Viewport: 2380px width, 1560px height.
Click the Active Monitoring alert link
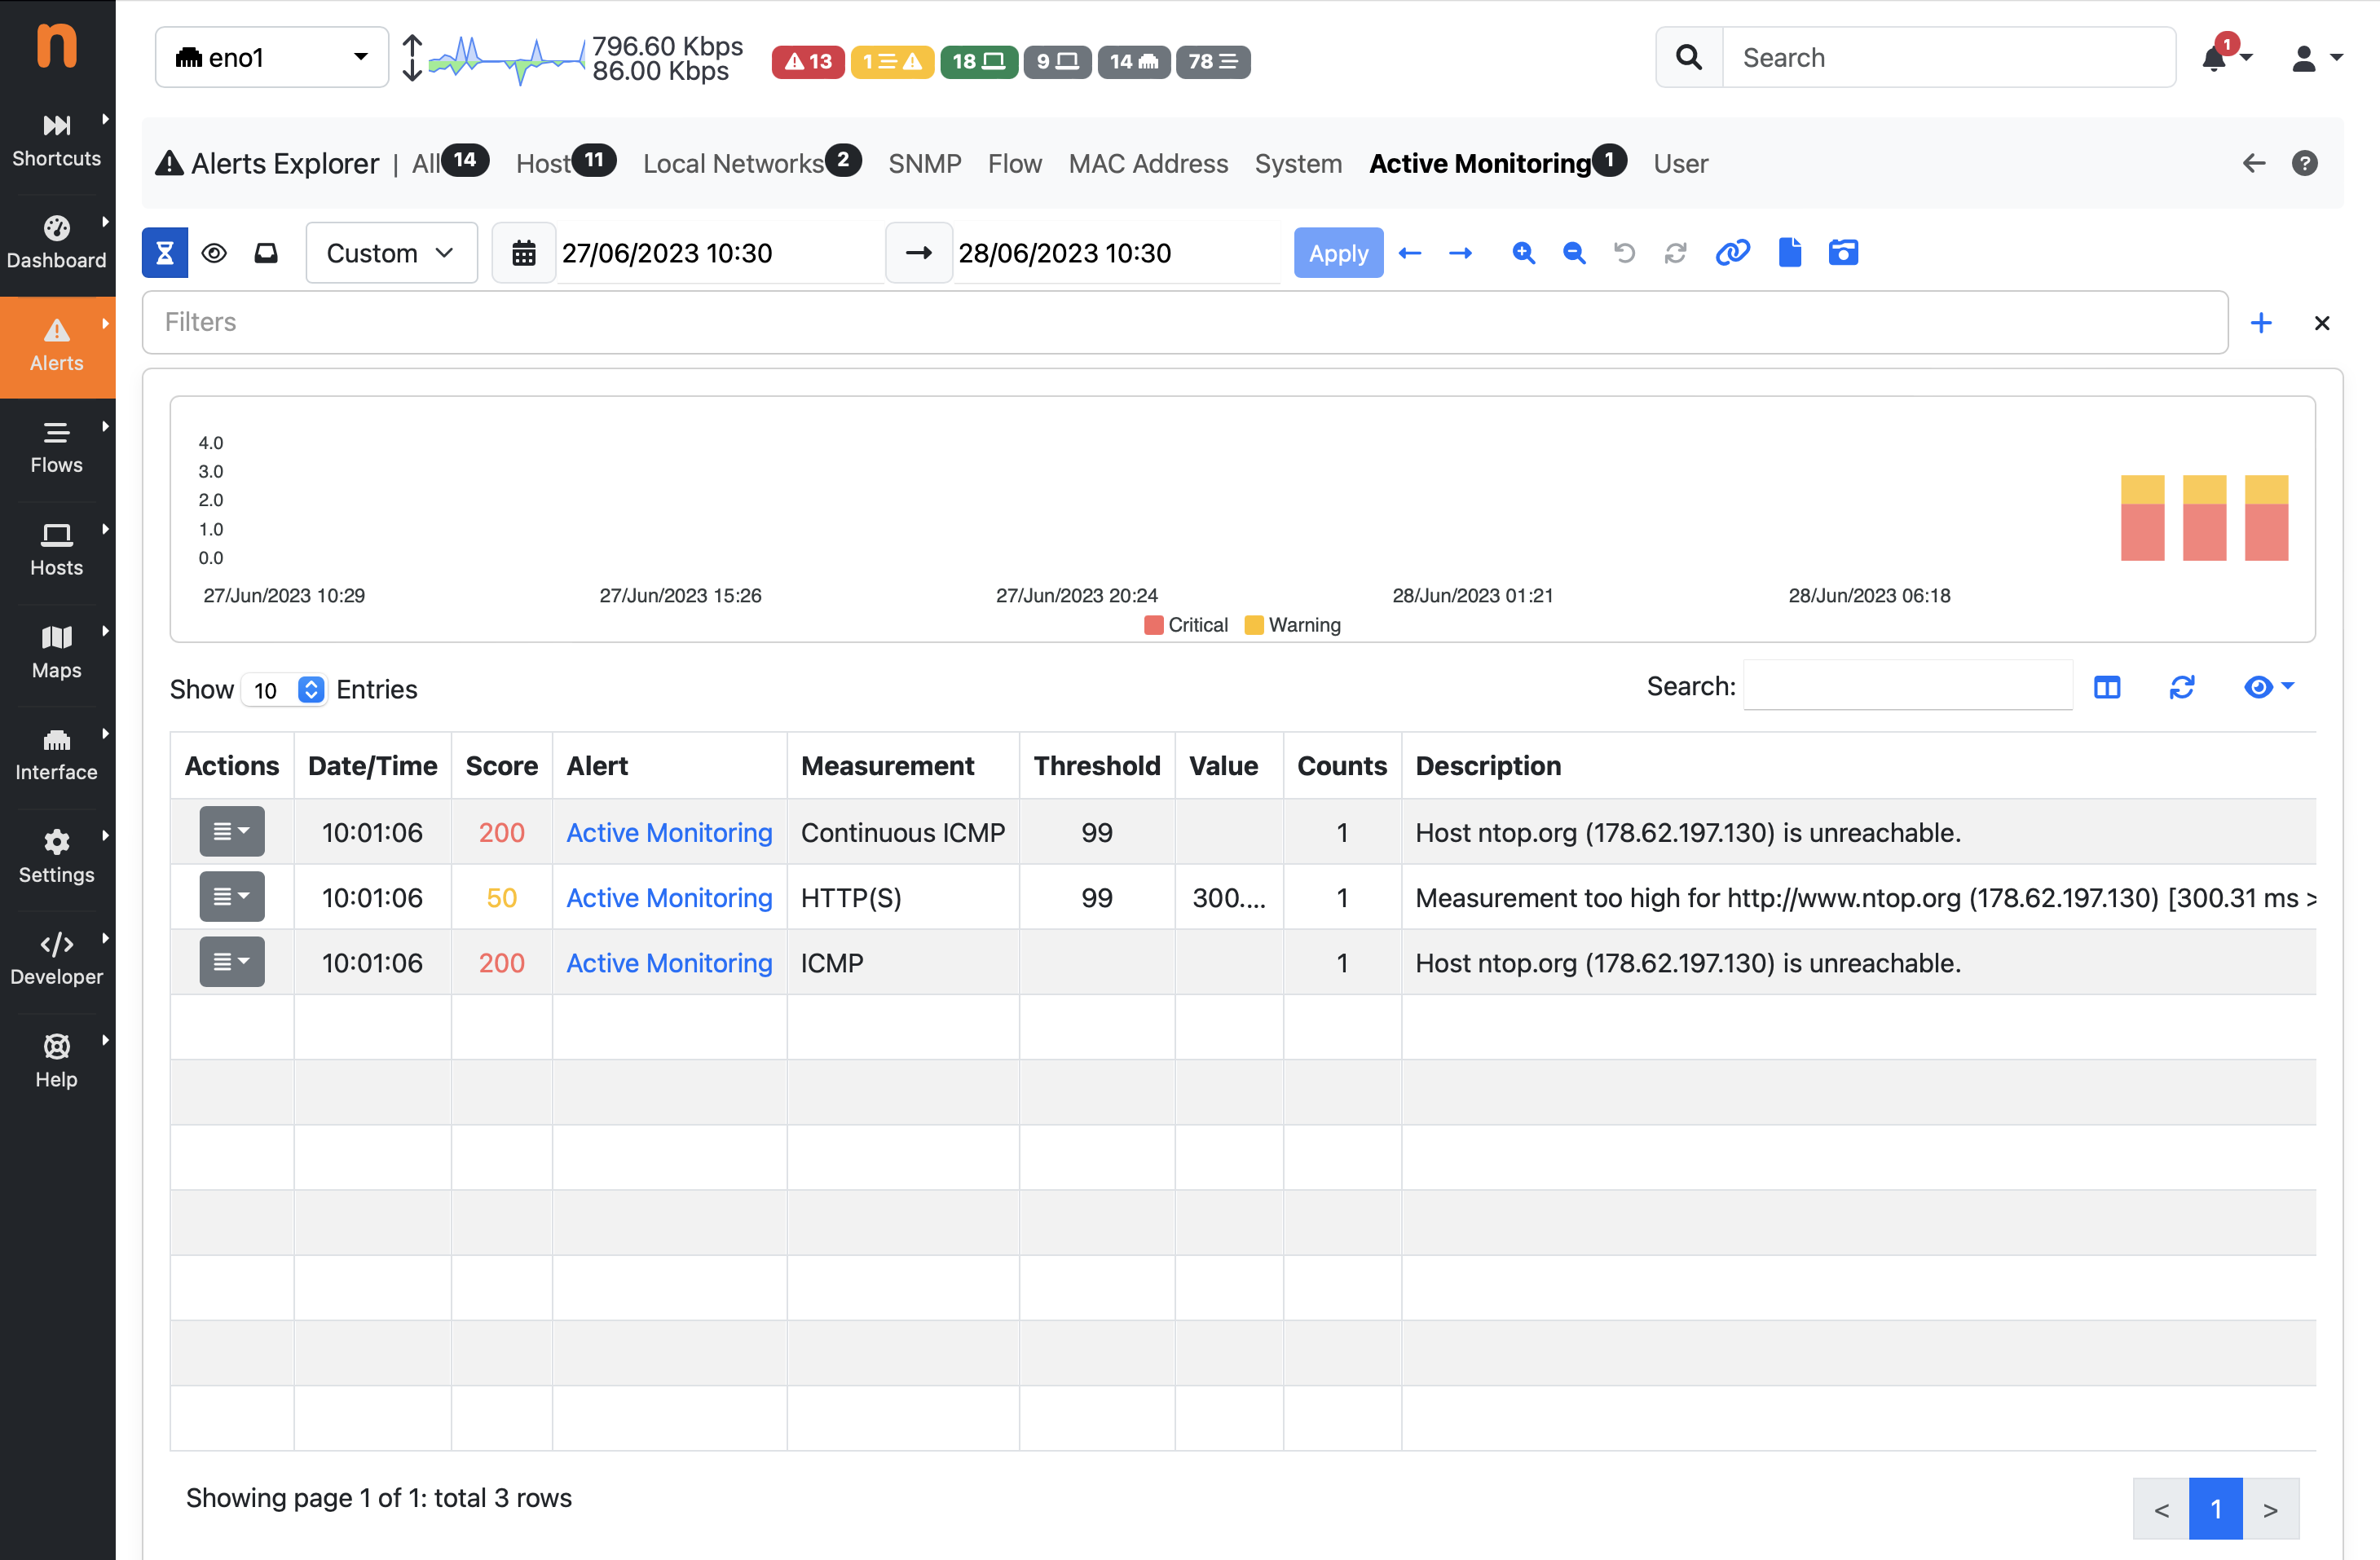tap(667, 832)
